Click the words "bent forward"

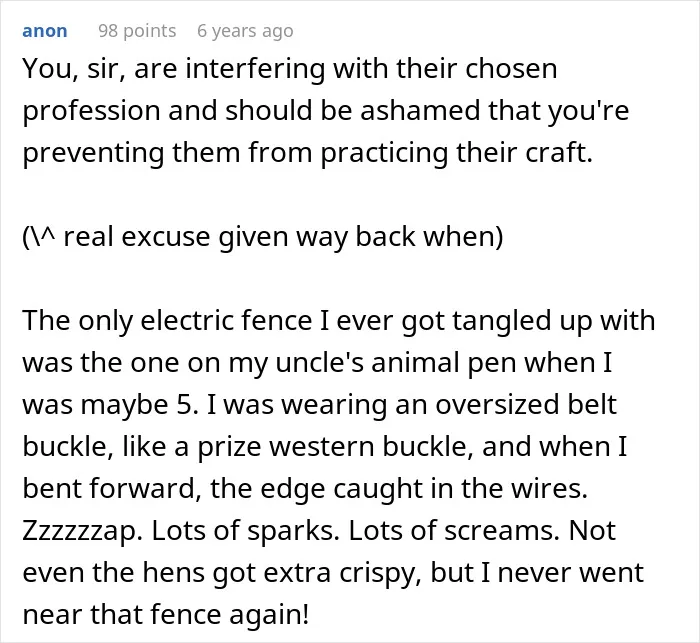pyautogui.click(x=111, y=488)
